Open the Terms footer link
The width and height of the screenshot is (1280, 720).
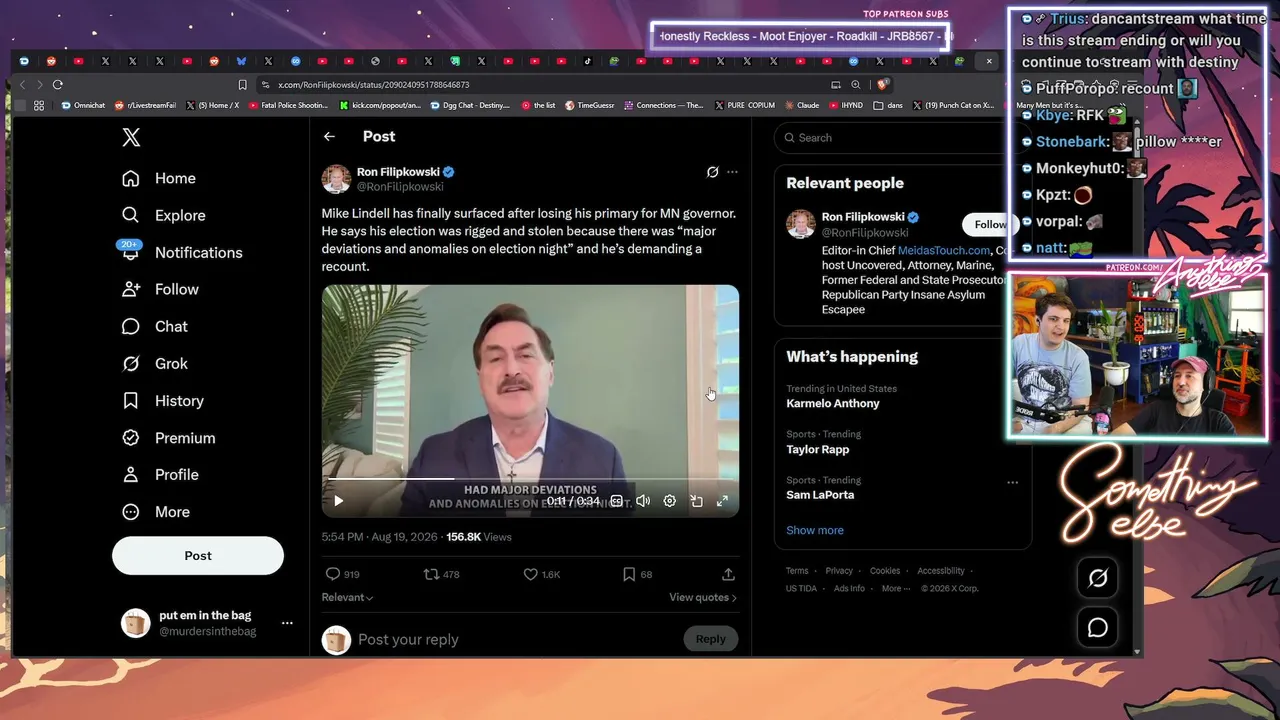click(797, 571)
